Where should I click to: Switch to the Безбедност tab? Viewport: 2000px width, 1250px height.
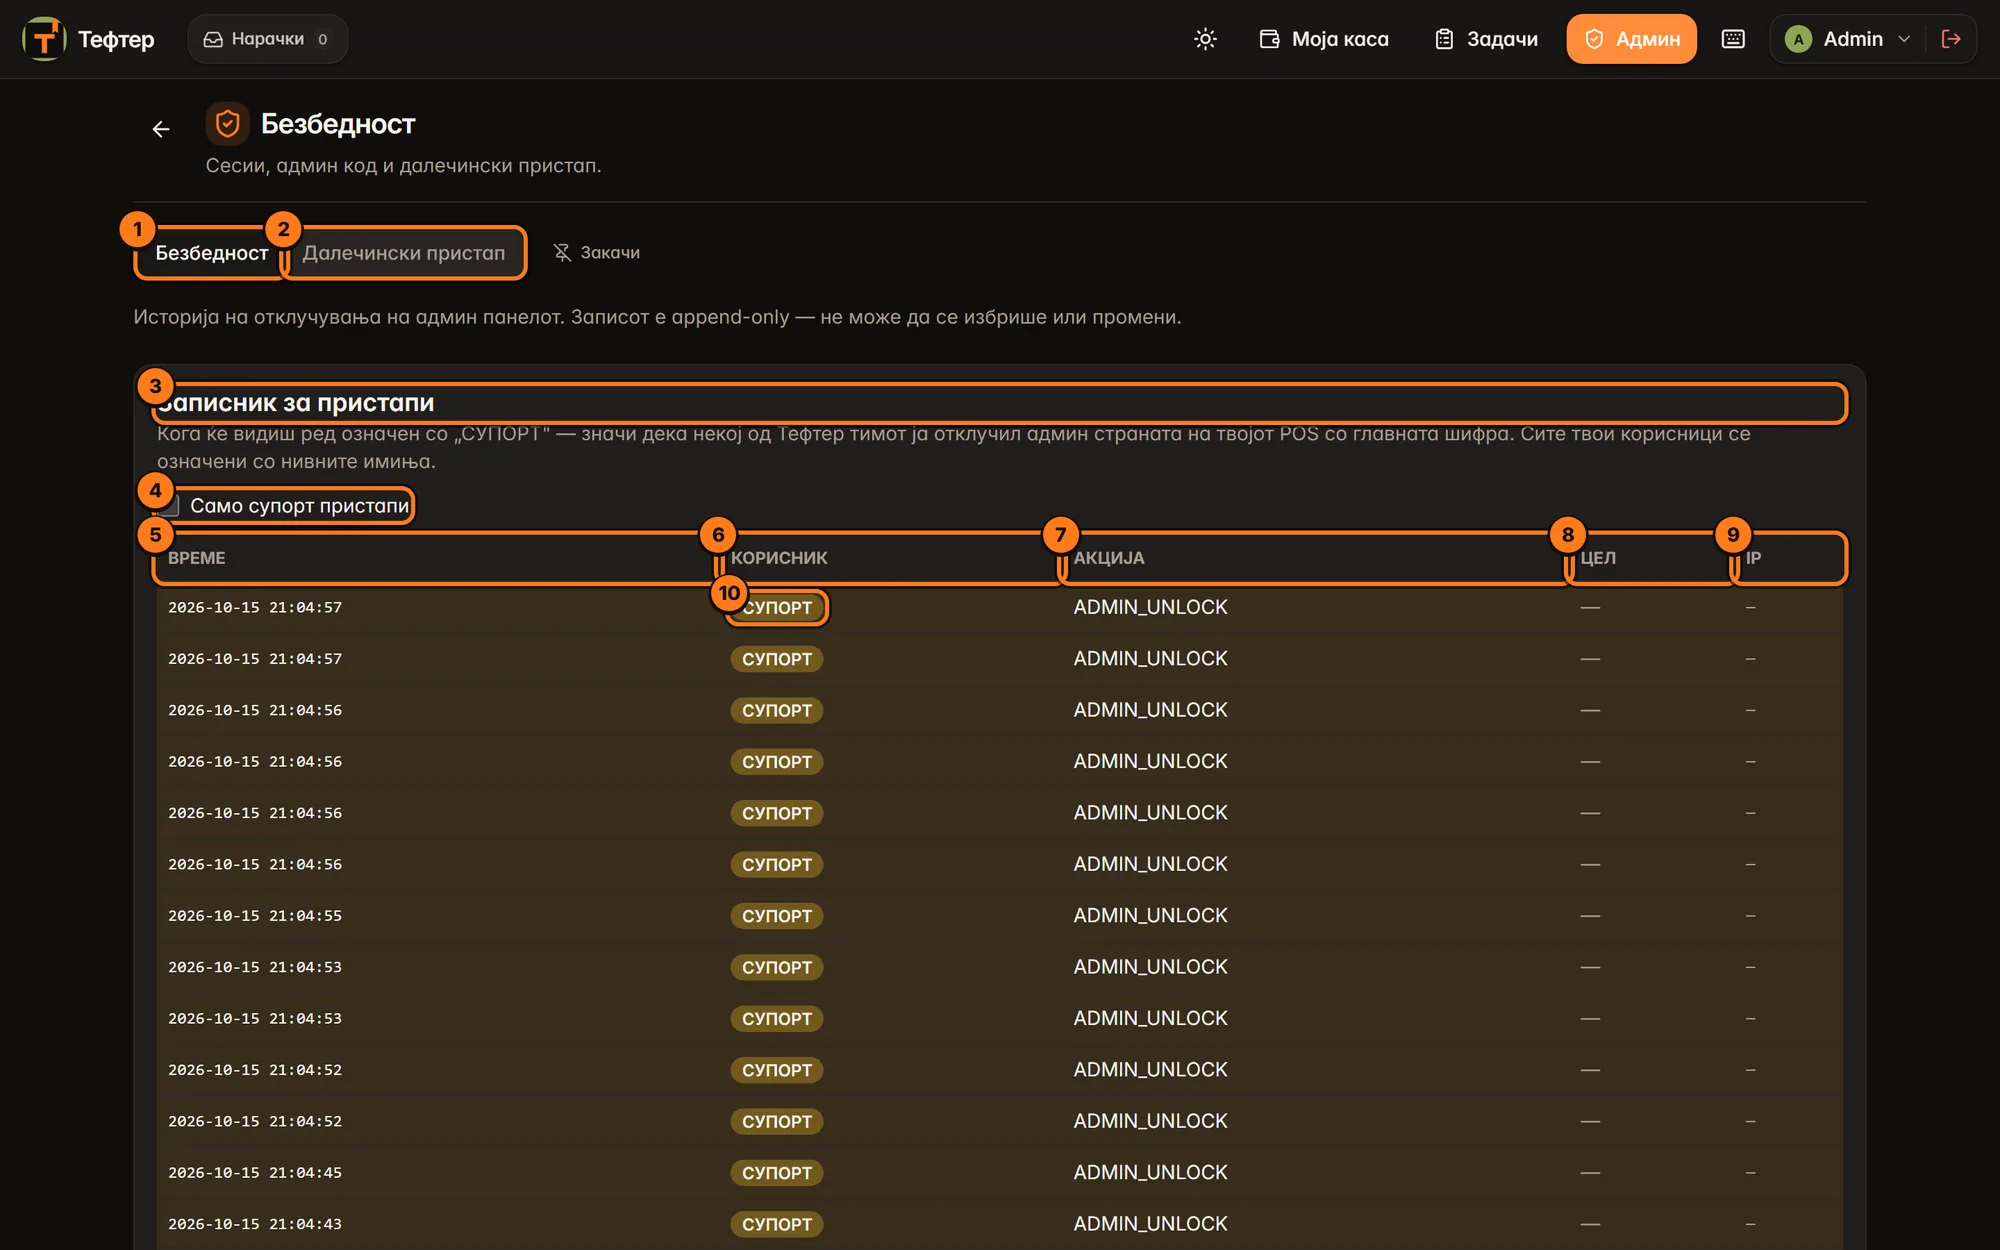pos(211,253)
